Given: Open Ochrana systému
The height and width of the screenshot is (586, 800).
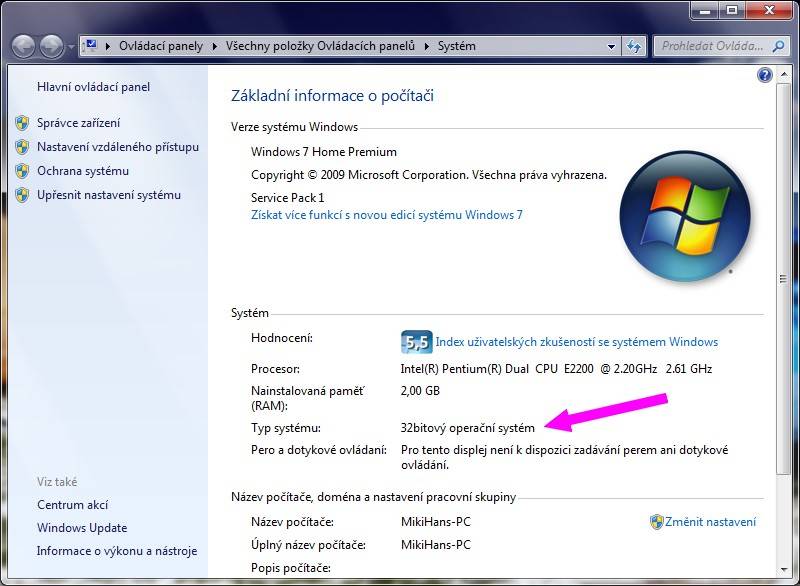Looking at the screenshot, I should pyautogui.click(x=83, y=171).
